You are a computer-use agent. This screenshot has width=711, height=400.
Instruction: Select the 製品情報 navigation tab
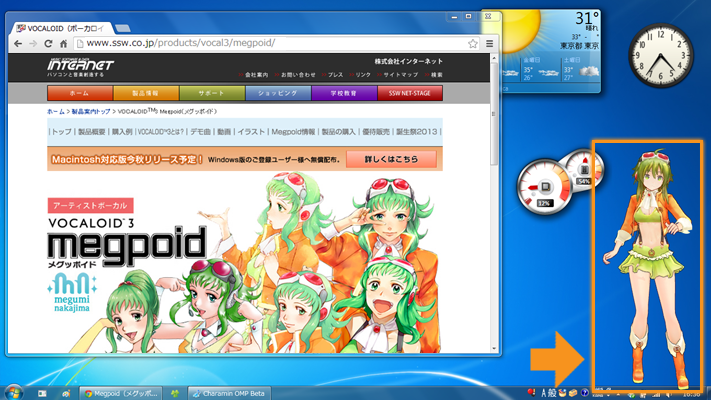pyautogui.click(x=146, y=93)
